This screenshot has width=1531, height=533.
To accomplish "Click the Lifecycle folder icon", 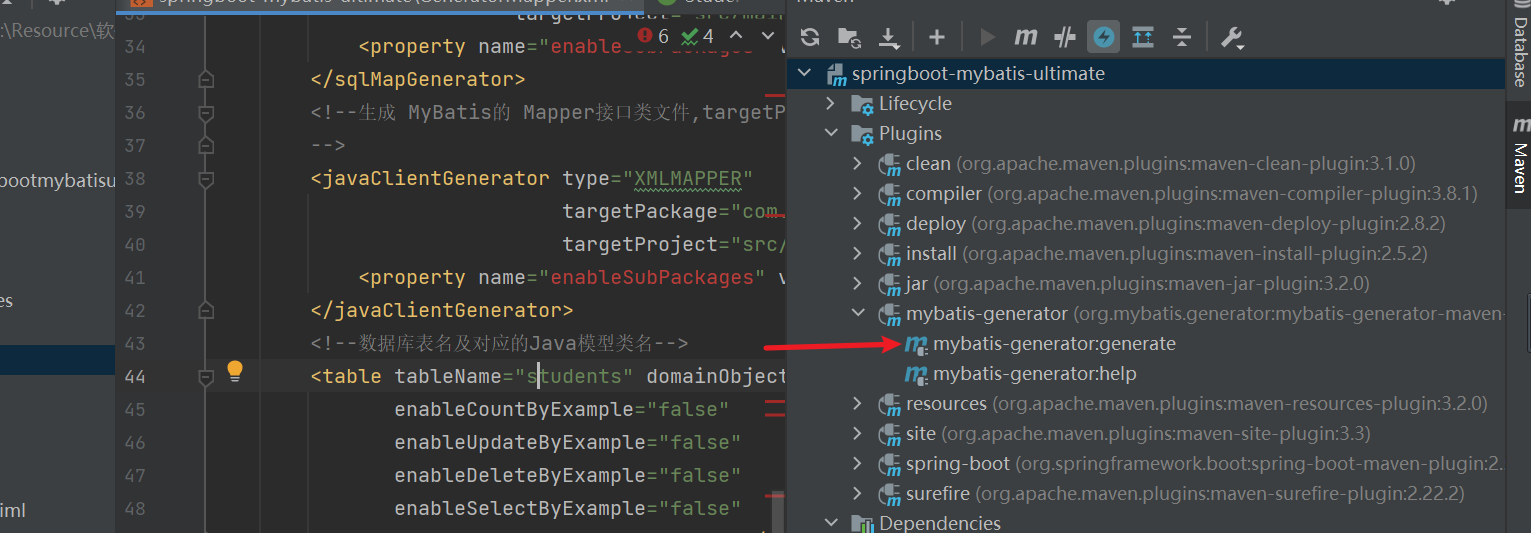I will point(862,104).
